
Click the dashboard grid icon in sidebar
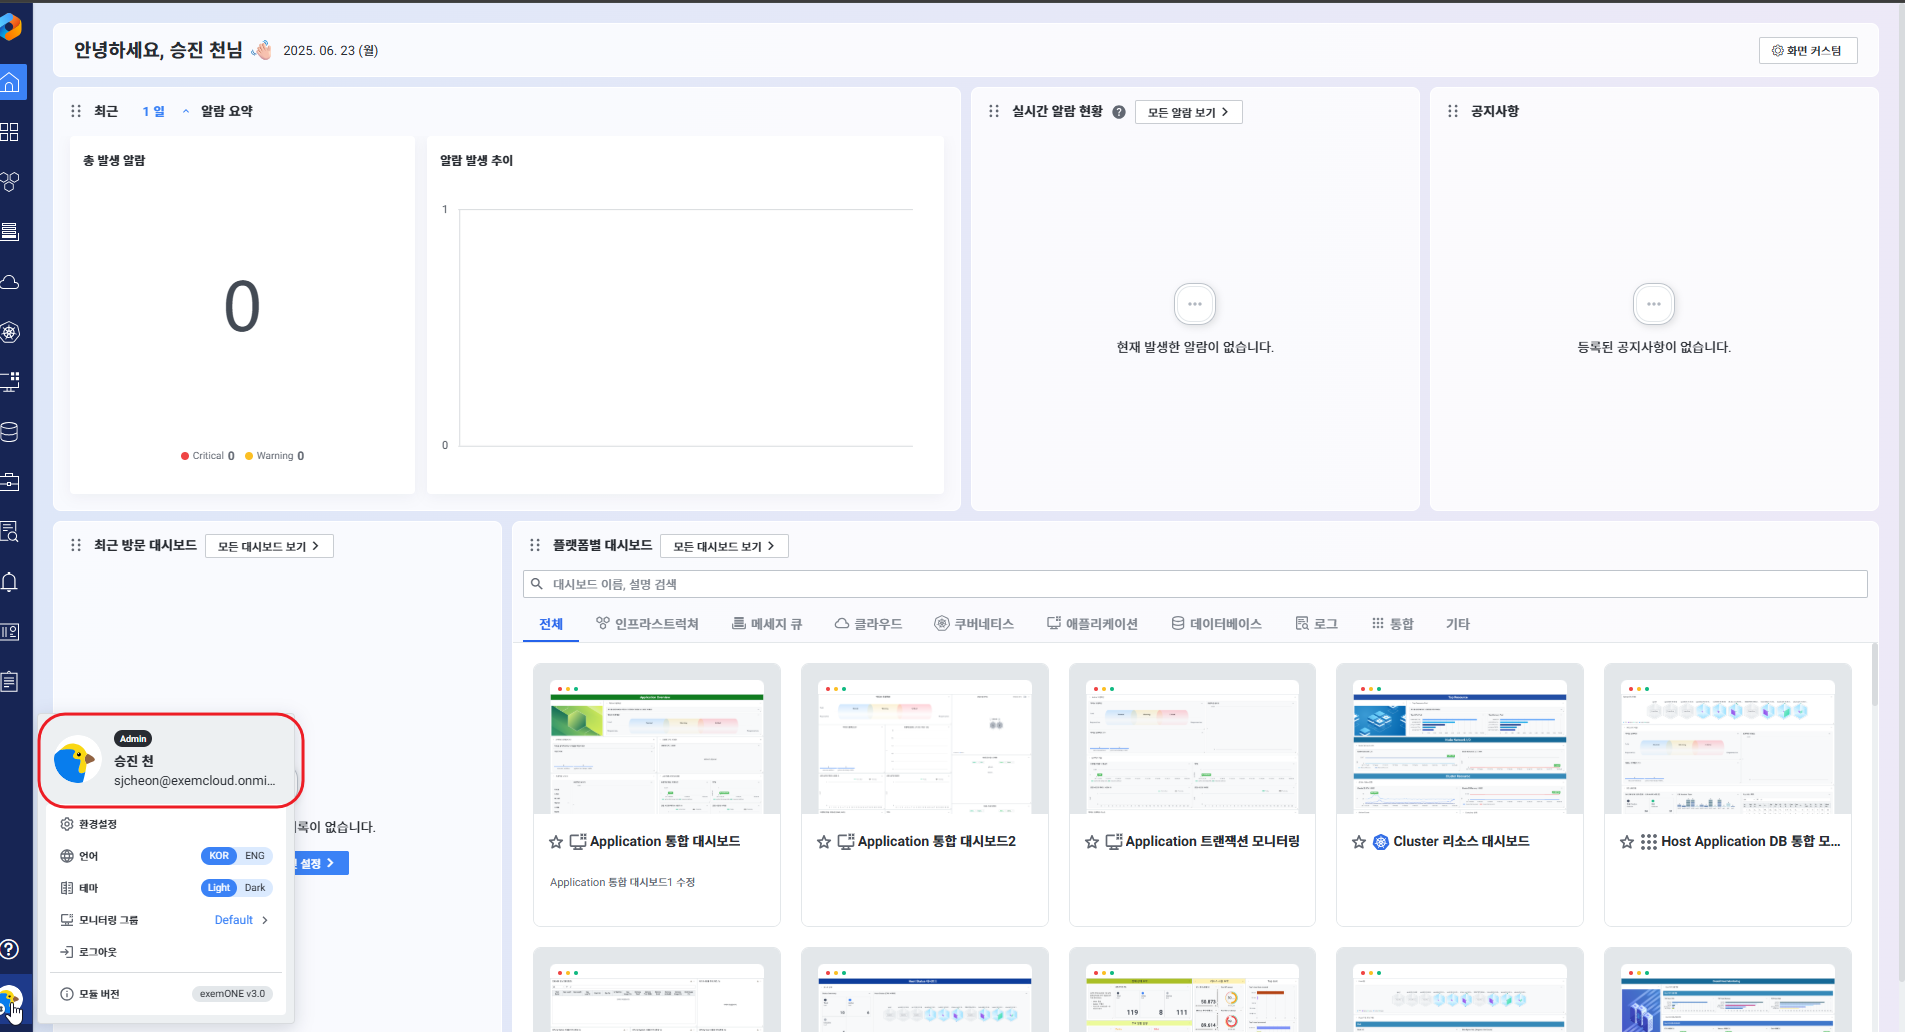click(x=11, y=132)
